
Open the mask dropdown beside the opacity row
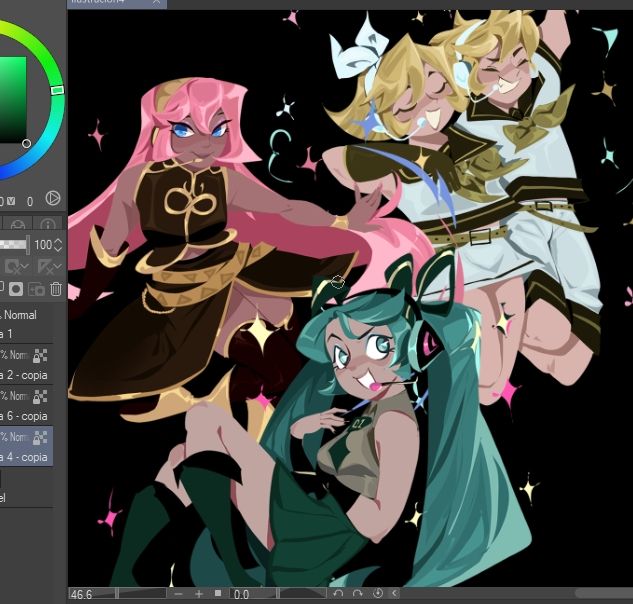point(17,266)
